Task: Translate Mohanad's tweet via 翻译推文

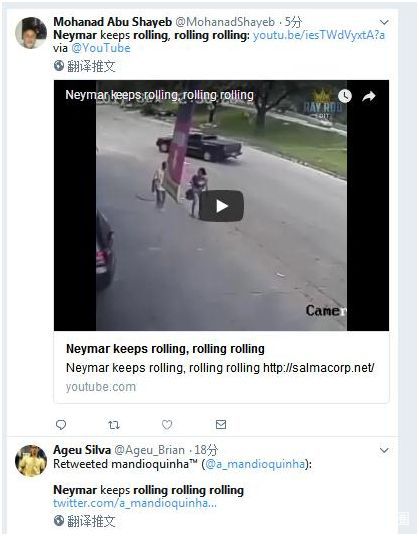Action: [x=84, y=66]
